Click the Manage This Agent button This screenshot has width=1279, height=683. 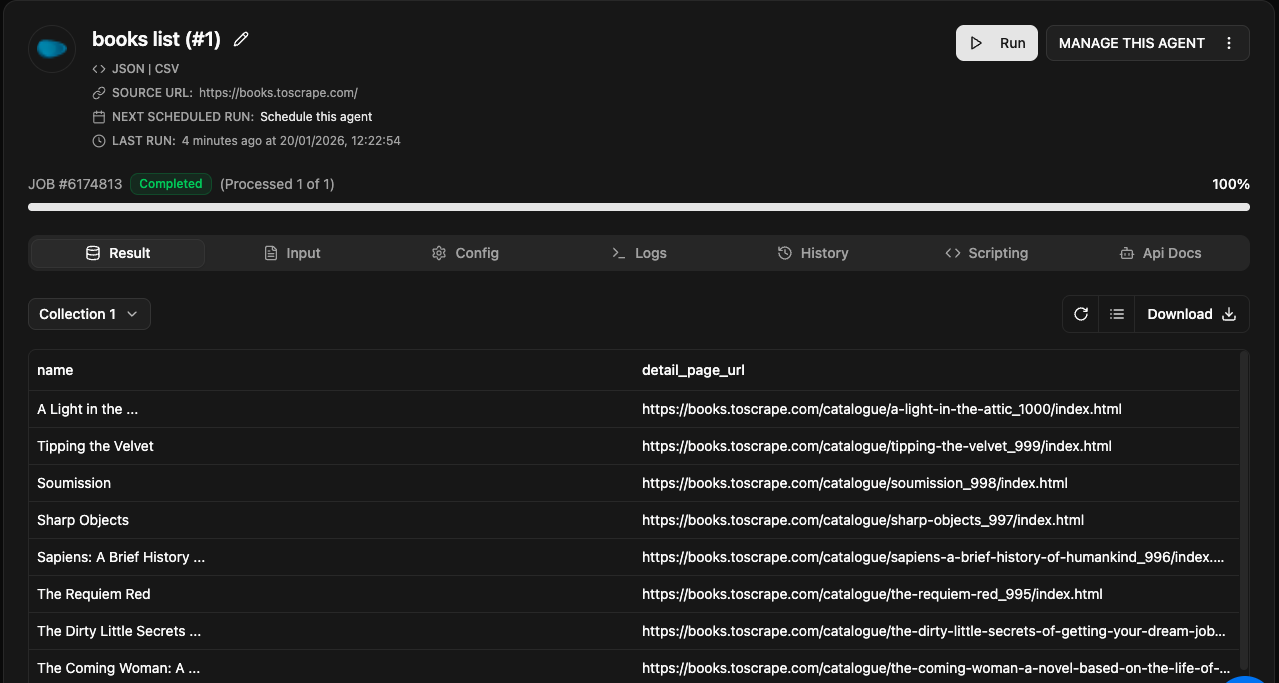pos(1131,43)
